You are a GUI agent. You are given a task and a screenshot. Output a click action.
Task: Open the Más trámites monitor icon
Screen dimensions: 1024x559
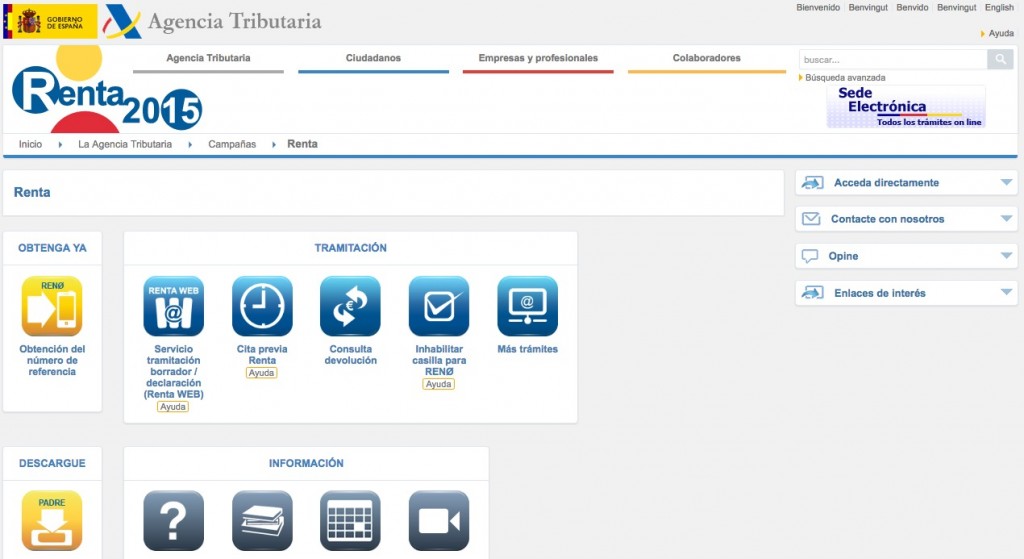pos(528,306)
